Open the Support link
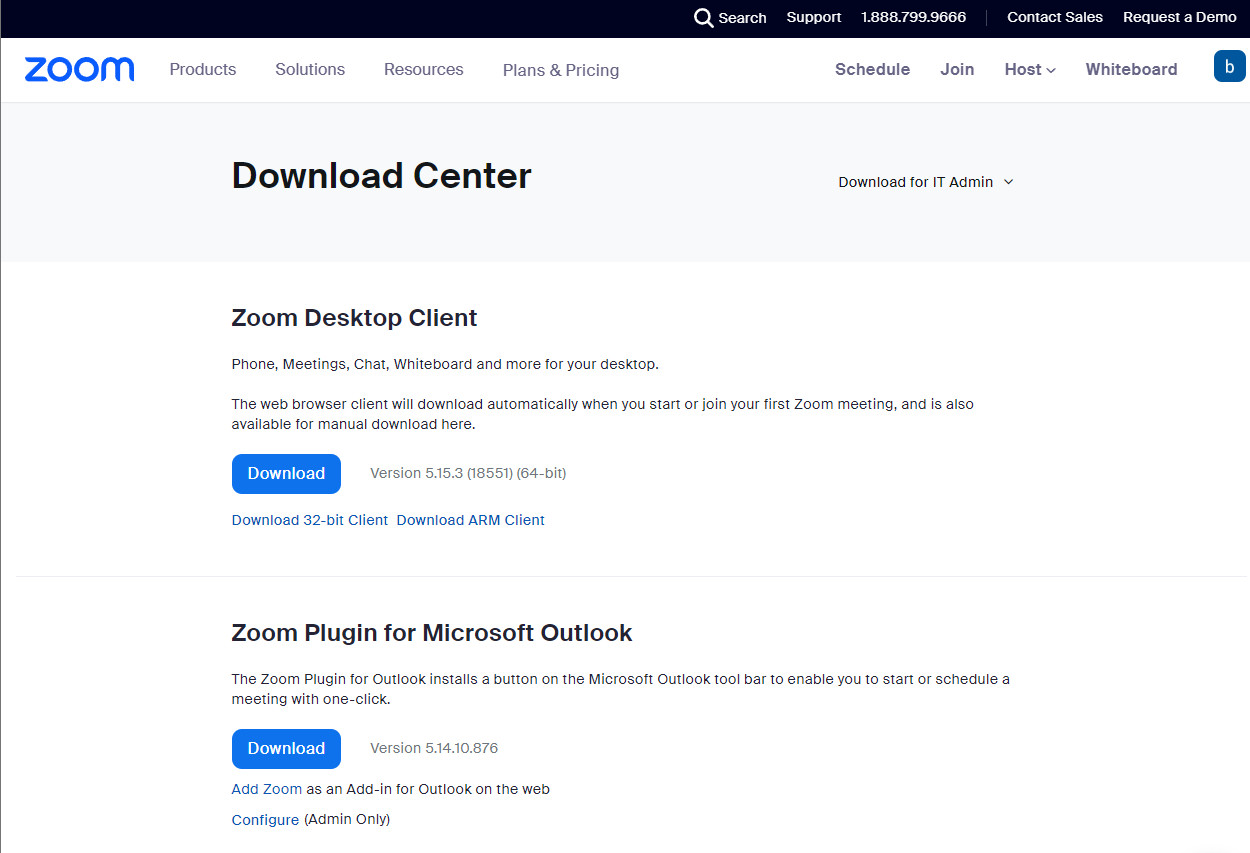 (x=814, y=17)
